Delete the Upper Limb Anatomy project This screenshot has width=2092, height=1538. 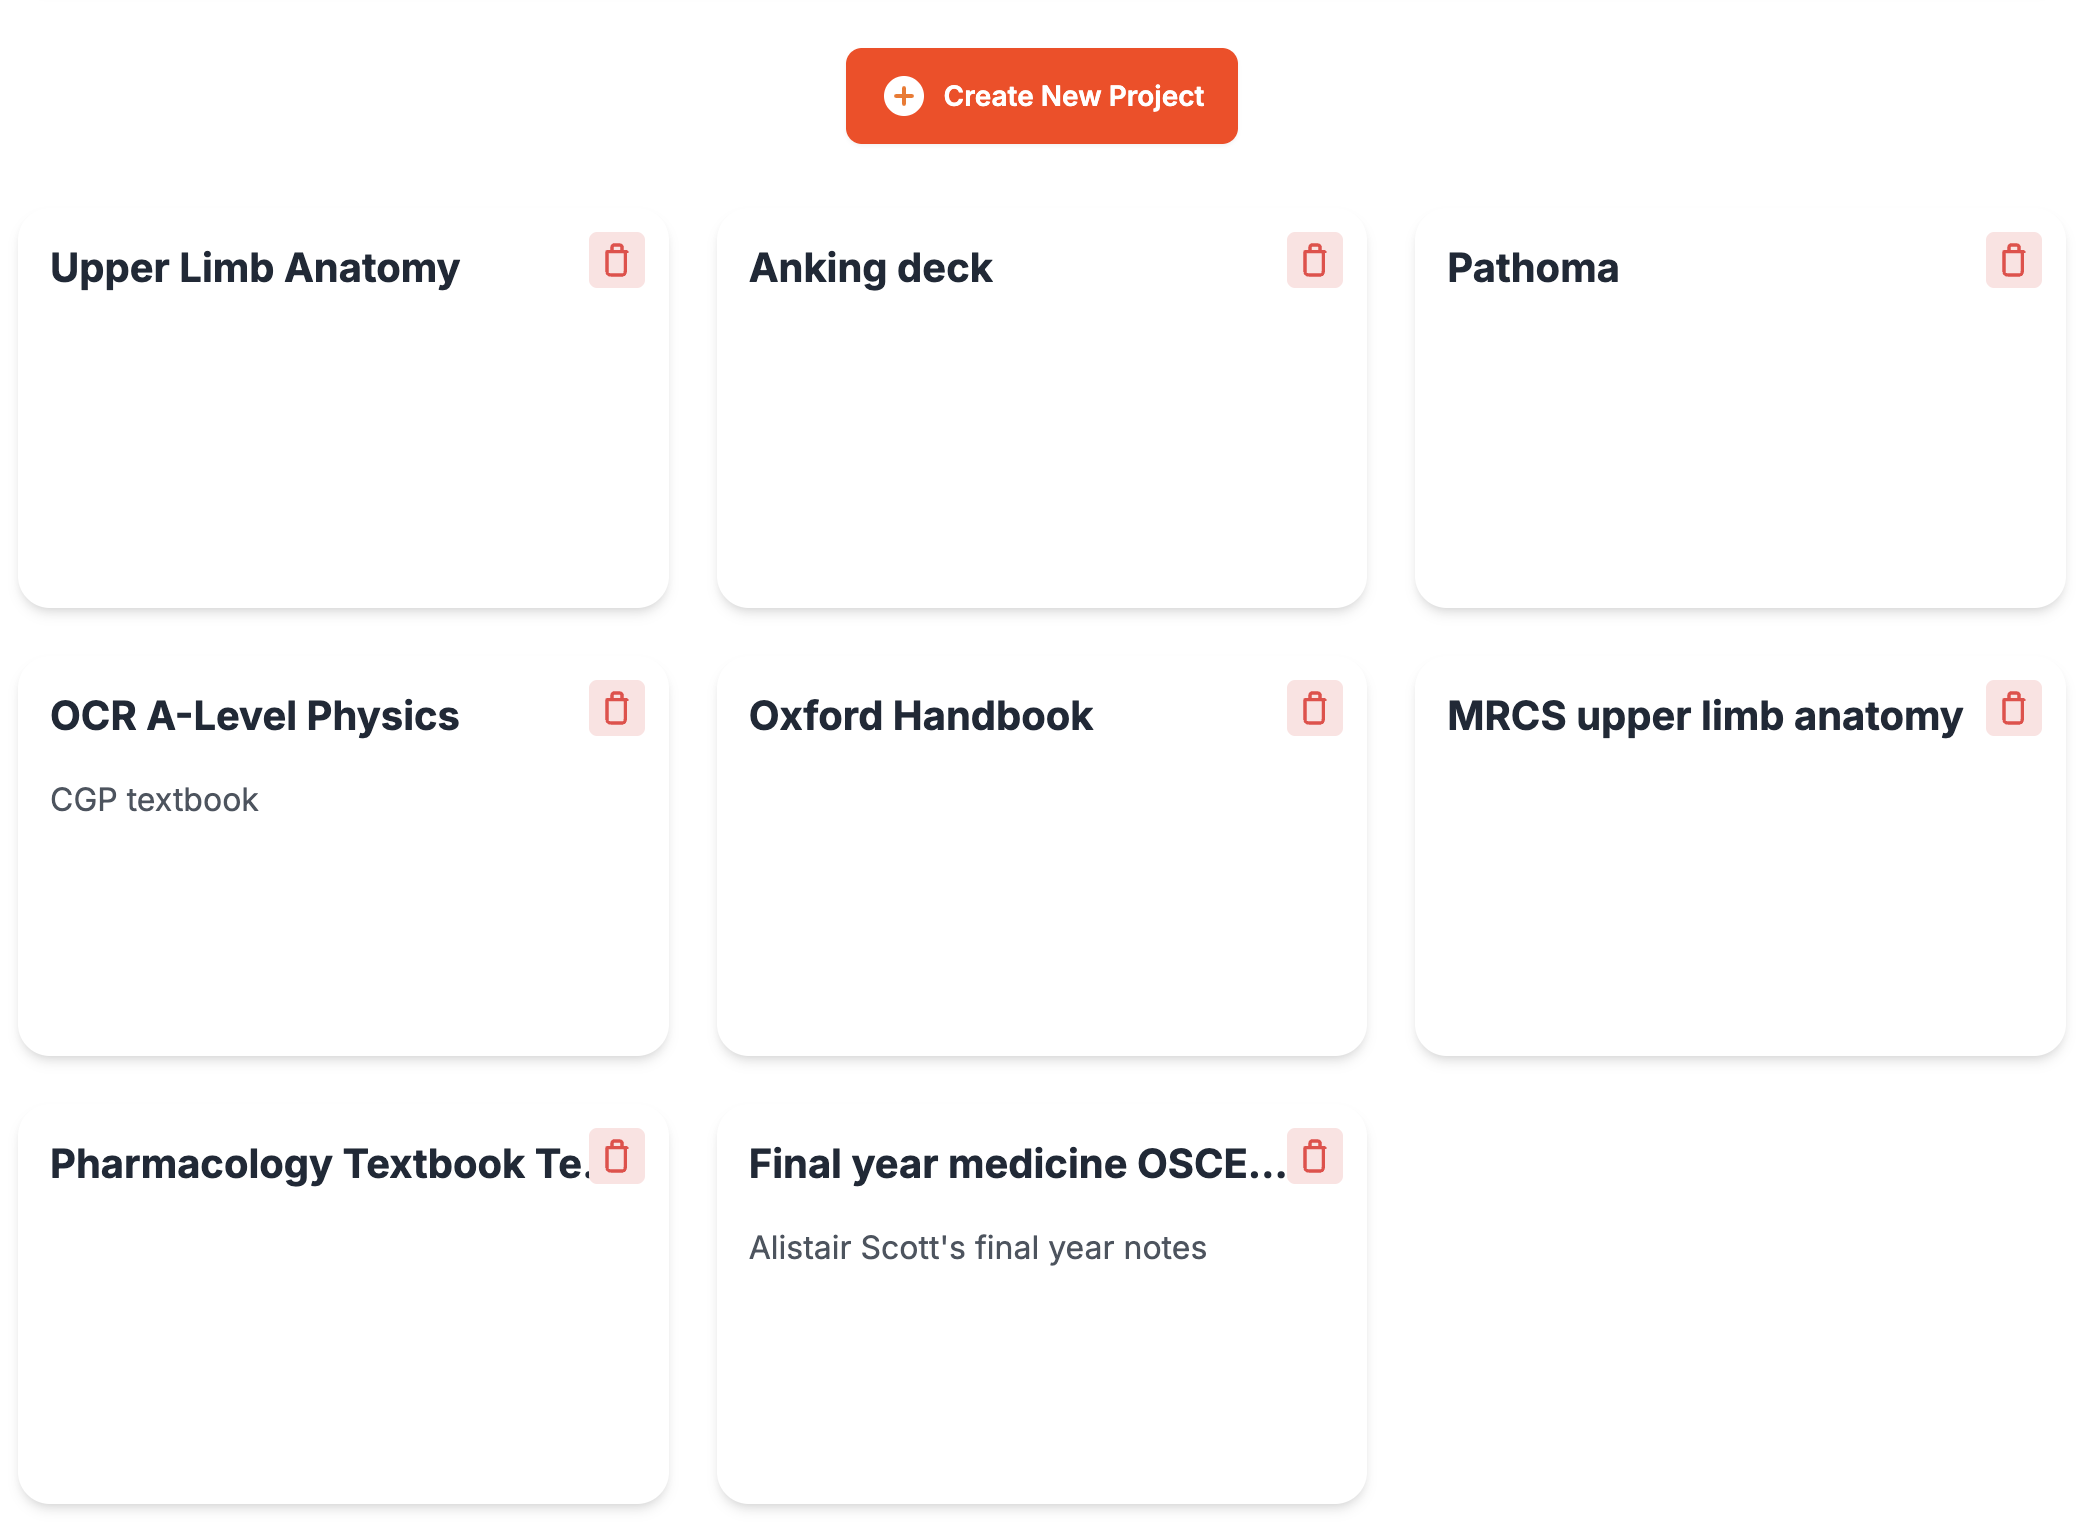coord(616,260)
